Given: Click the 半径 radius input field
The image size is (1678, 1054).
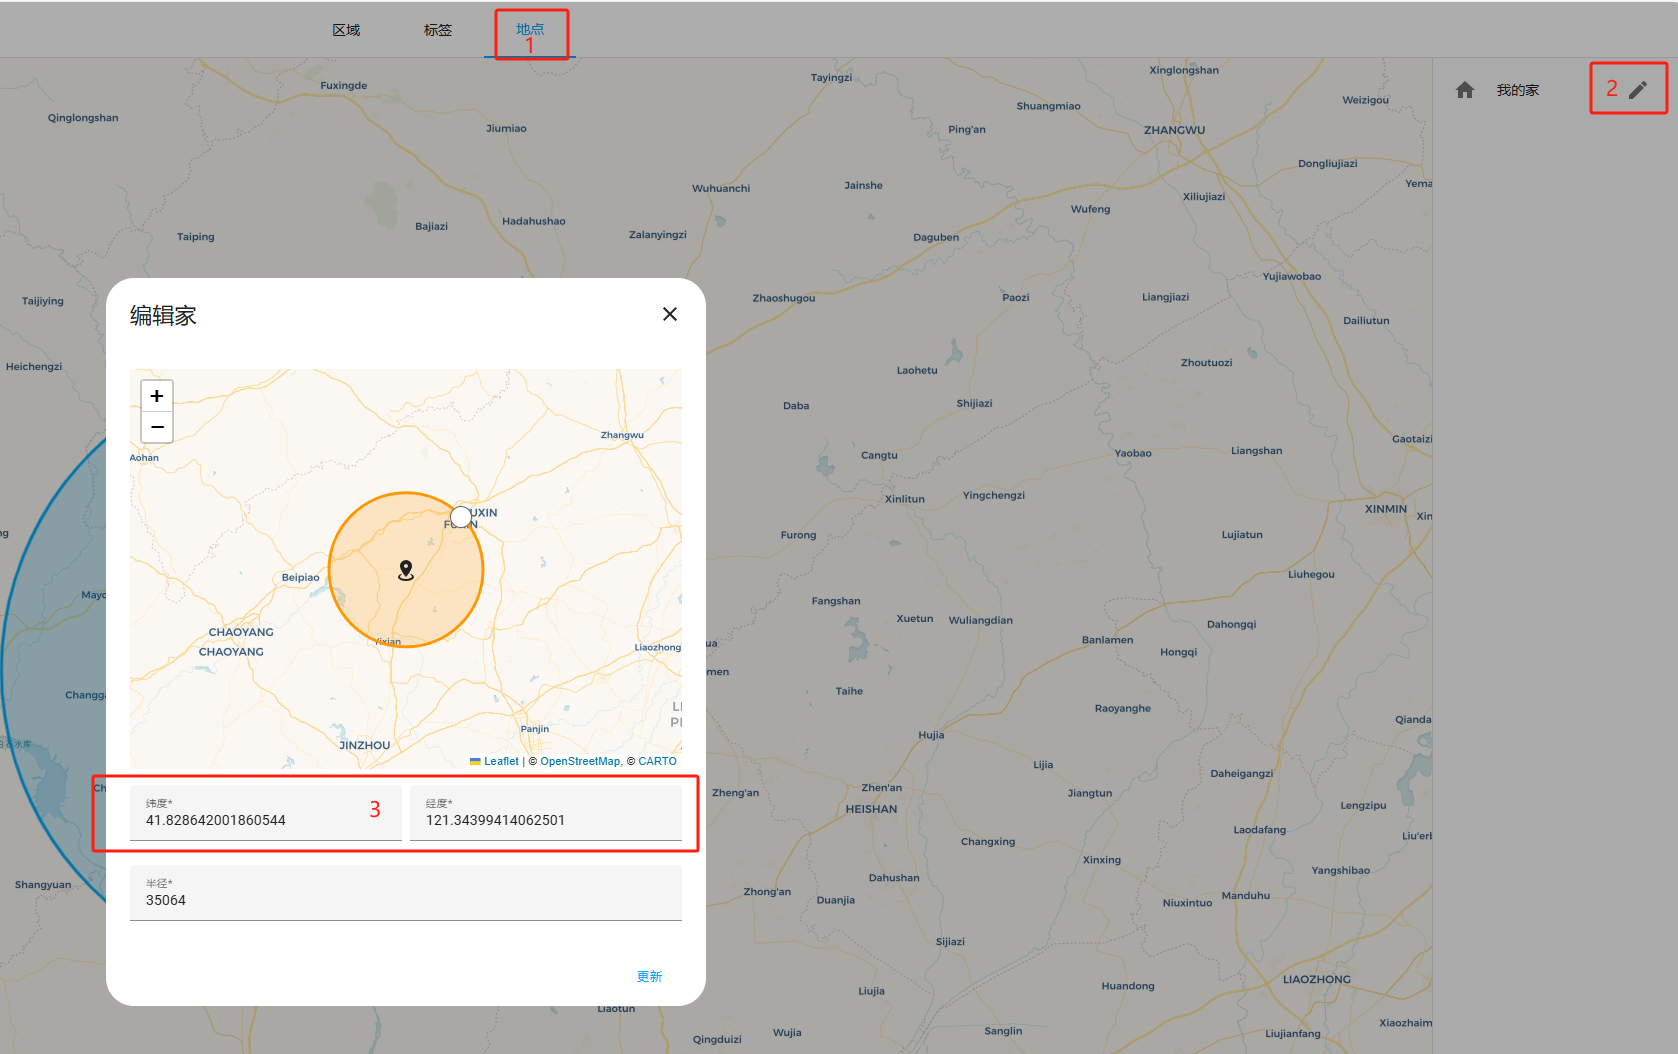Looking at the screenshot, I should (x=405, y=900).
